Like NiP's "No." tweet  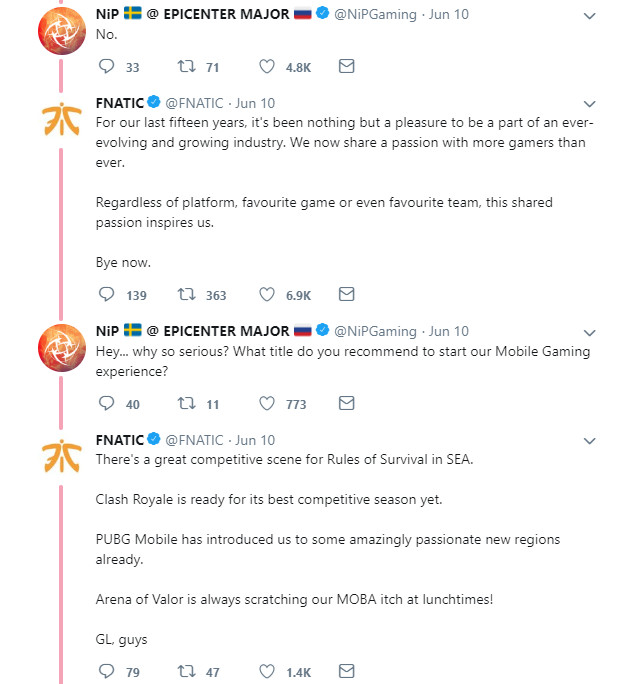(x=267, y=67)
